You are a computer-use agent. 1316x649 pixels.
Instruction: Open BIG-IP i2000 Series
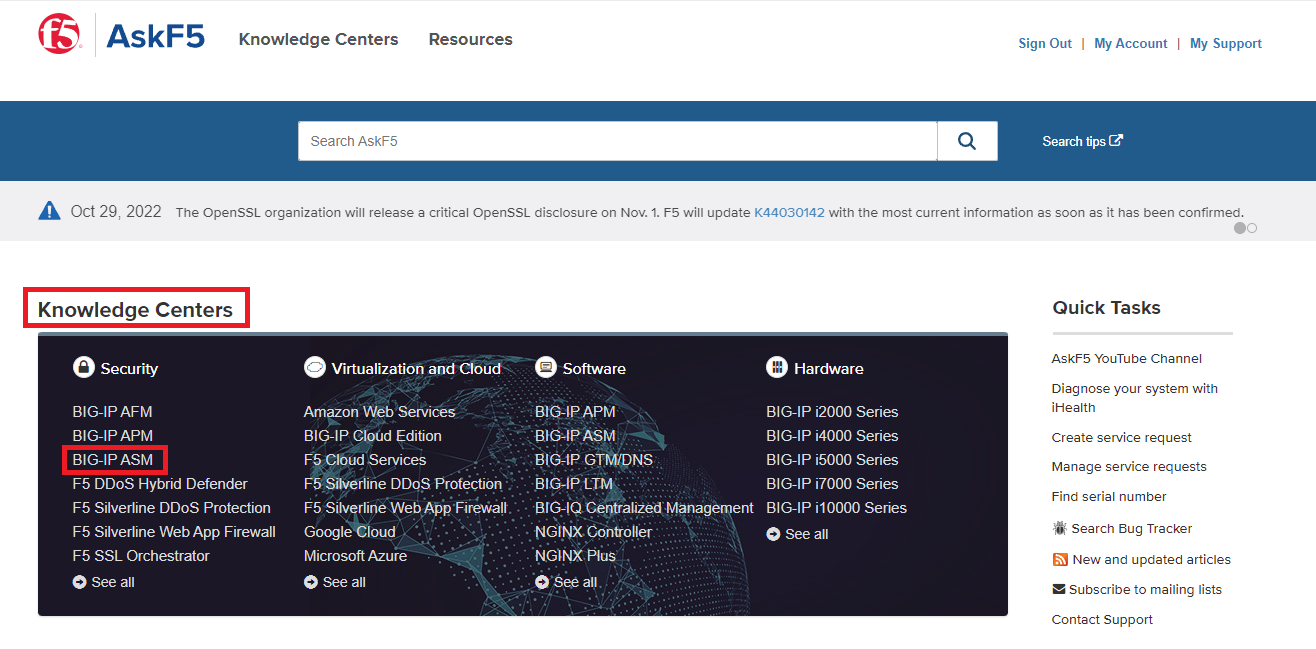(x=832, y=411)
